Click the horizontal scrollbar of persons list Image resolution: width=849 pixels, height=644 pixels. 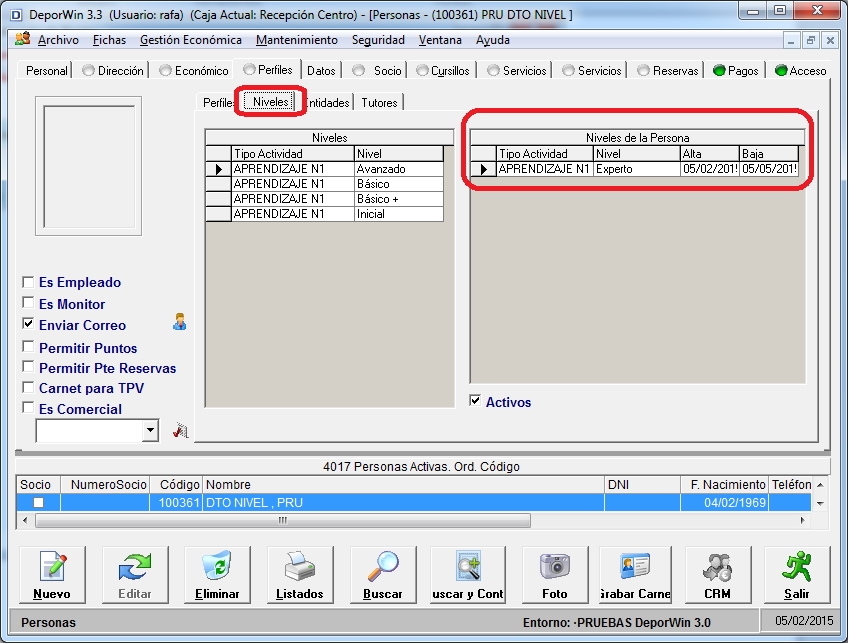pyautogui.click(x=283, y=521)
